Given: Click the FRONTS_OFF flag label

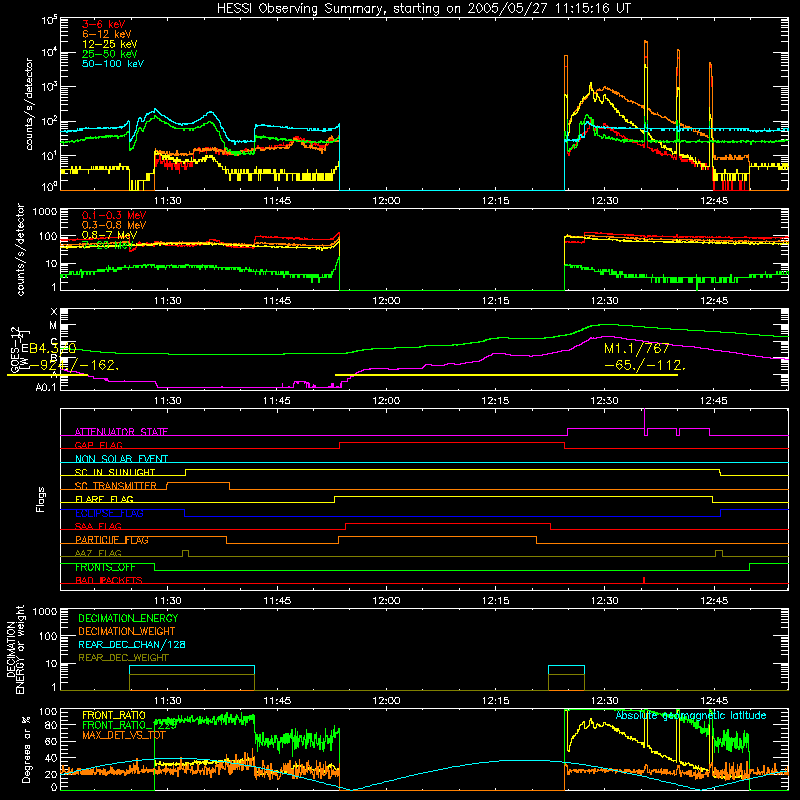Looking at the screenshot, I should coord(105,567).
